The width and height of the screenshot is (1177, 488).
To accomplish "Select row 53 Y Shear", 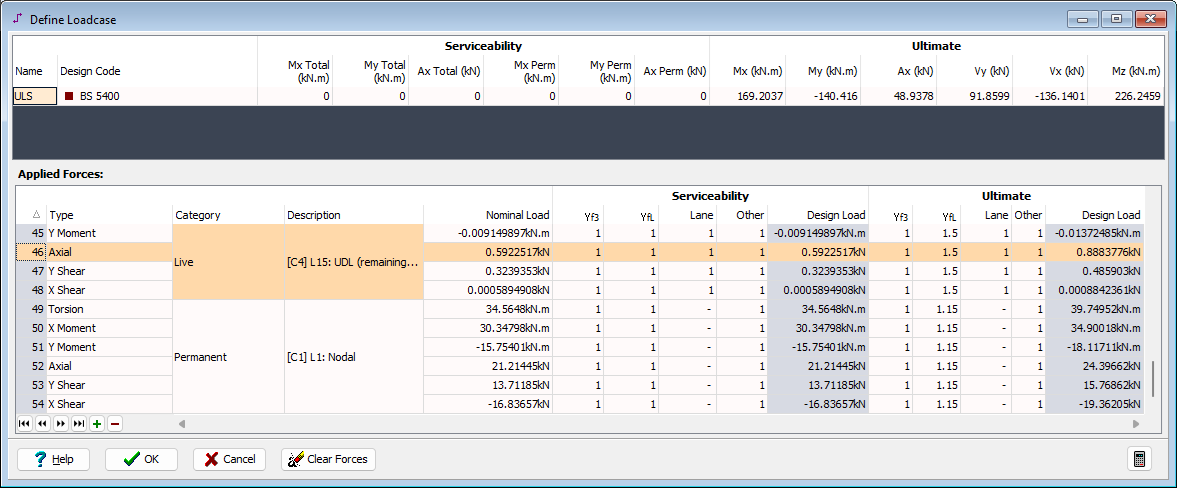I will pyautogui.click(x=110, y=385).
